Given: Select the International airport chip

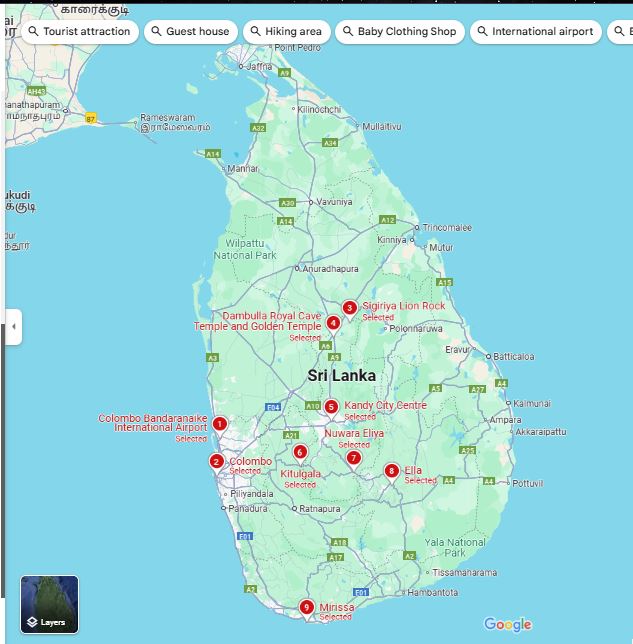Looking at the screenshot, I should pyautogui.click(x=535, y=32).
